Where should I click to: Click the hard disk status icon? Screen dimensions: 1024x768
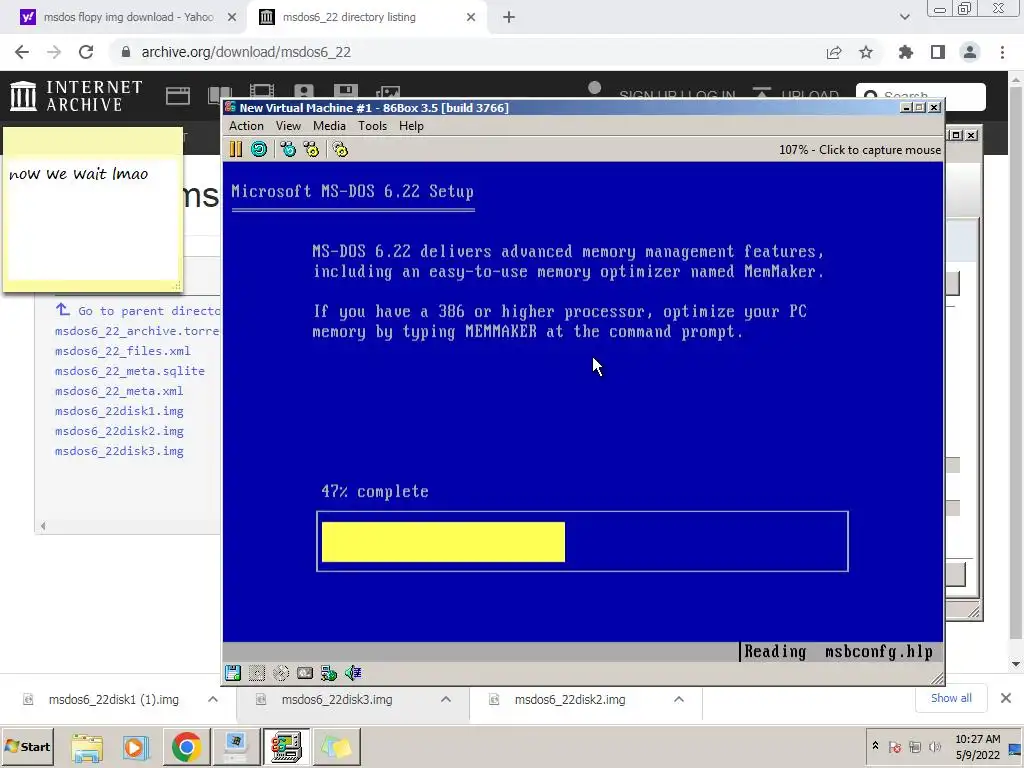pos(305,673)
